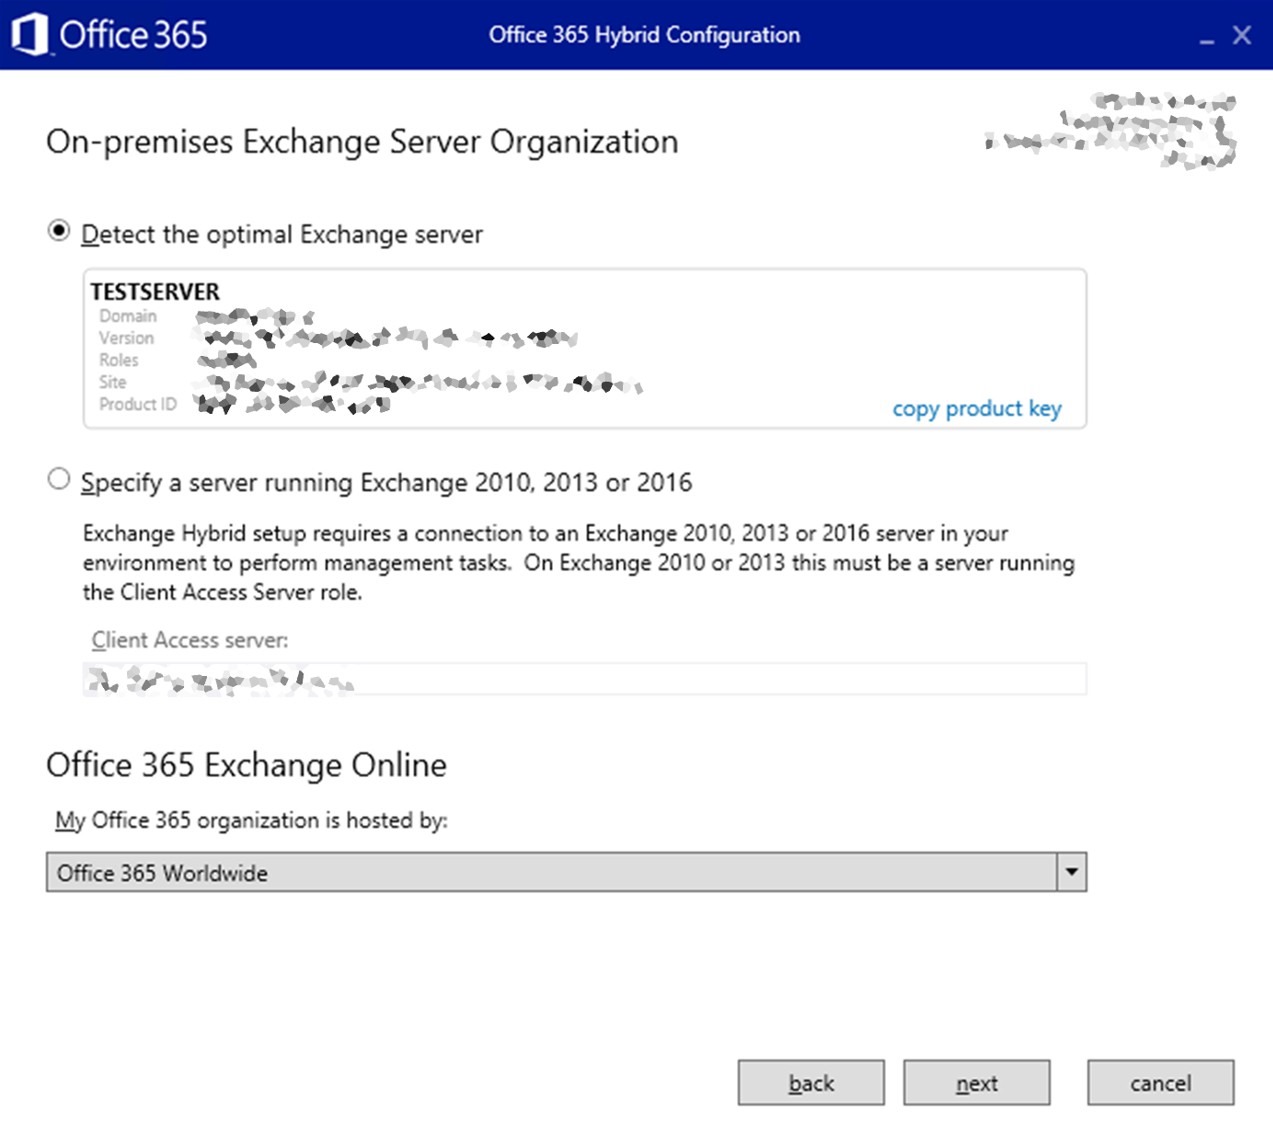Open the Office 365 Worldwide hosting dropdown

click(566, 872)
